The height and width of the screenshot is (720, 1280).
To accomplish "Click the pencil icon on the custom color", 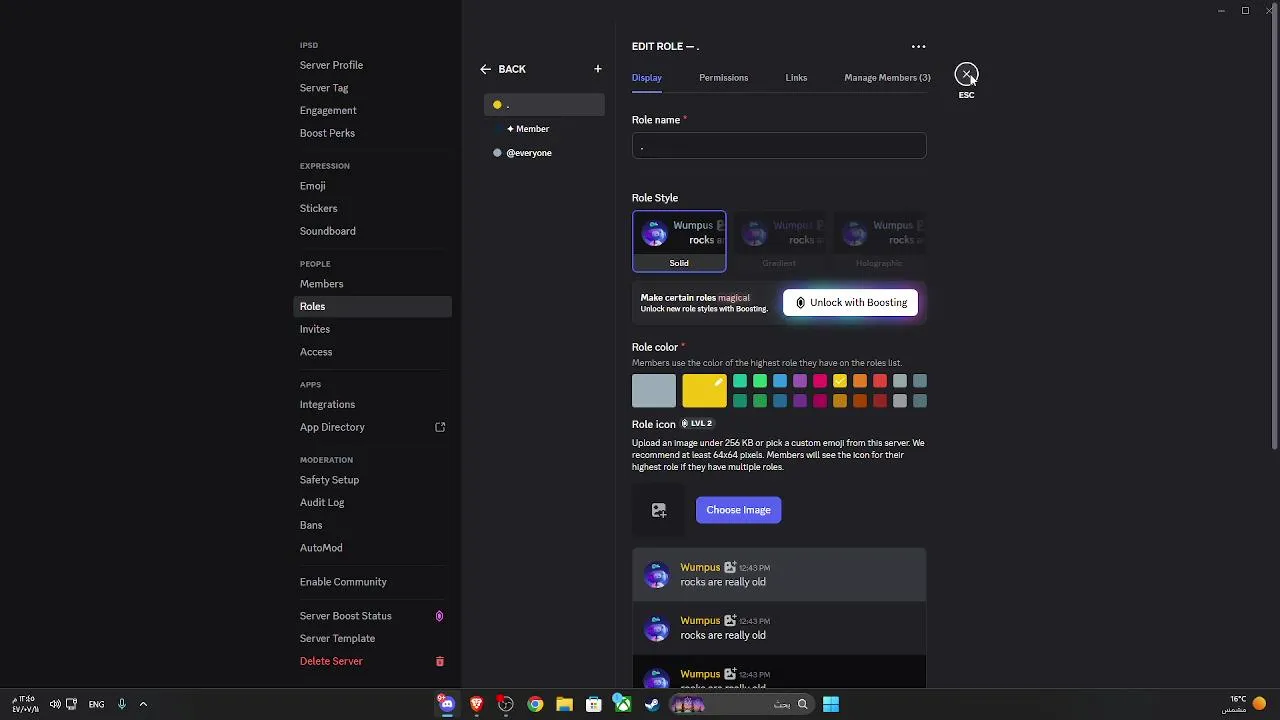I will point(718,382).
